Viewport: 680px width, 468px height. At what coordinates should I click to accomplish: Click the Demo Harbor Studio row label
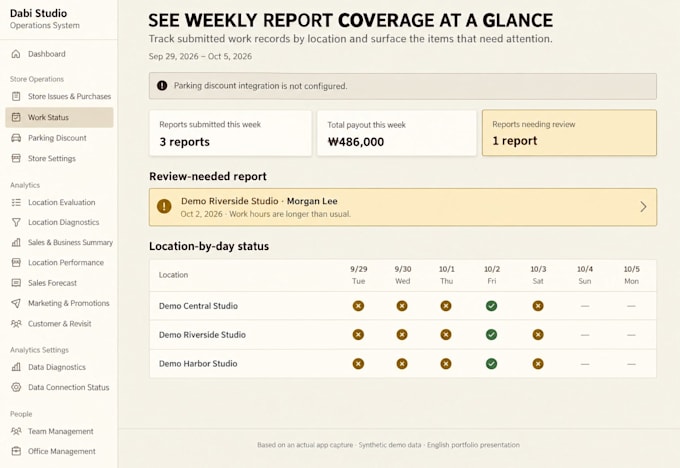[198, 363]
